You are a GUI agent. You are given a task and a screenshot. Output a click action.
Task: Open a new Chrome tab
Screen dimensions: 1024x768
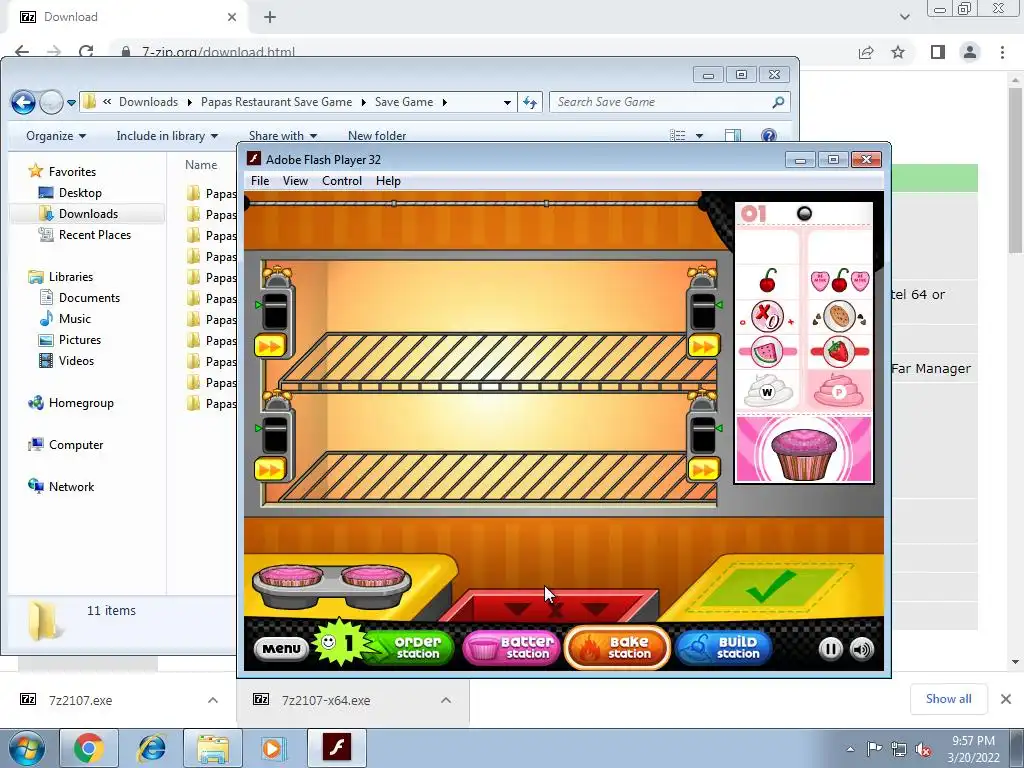[270, 17]
